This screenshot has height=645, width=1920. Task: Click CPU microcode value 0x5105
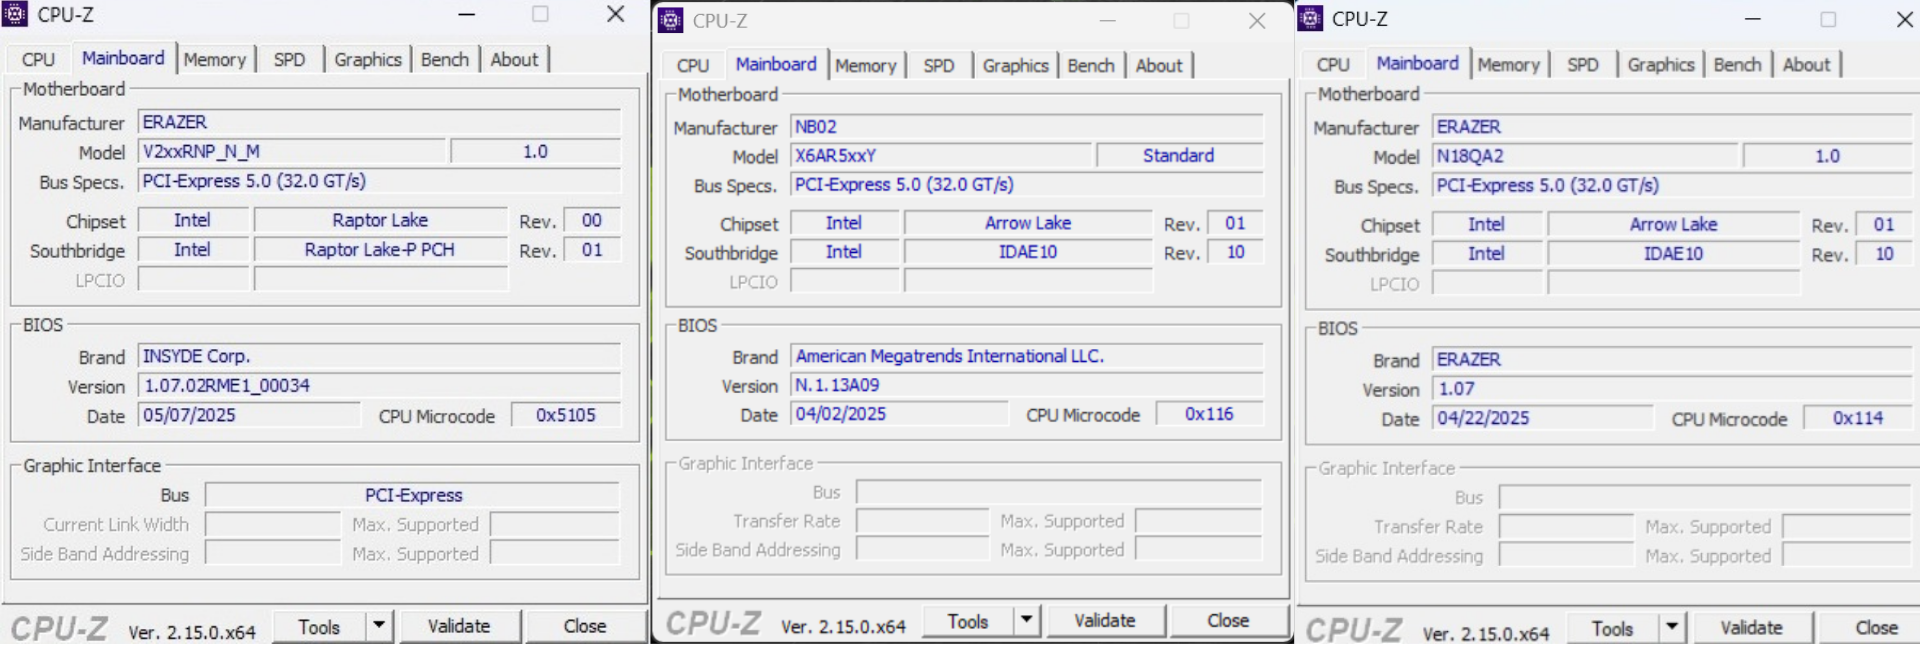click(x=566, y=415)
